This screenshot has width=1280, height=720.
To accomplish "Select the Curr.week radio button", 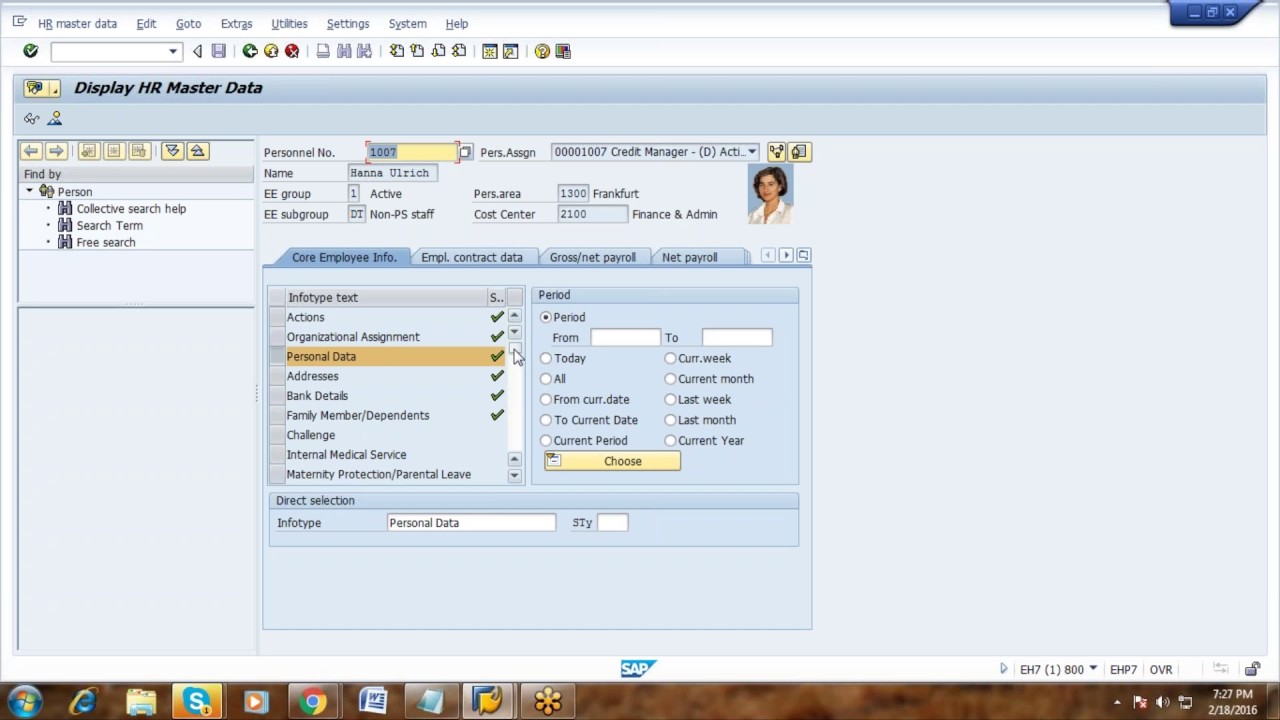I will (670, 358).
